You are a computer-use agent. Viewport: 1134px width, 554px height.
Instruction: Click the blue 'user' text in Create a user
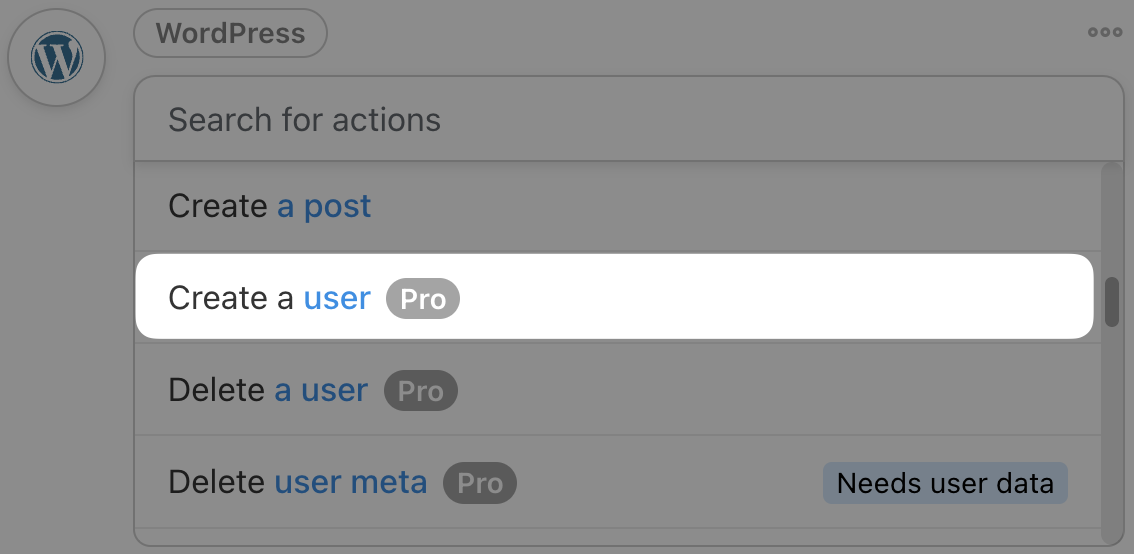(337, 298)
